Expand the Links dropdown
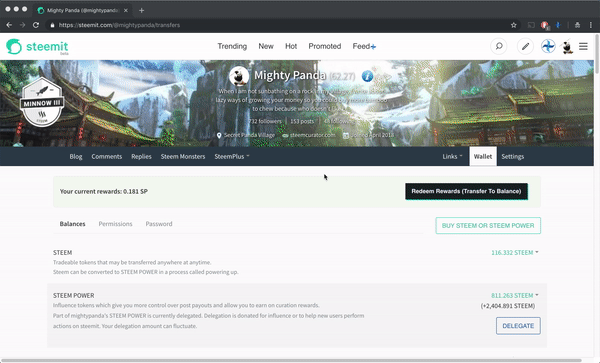The height and width of the screenshot is (363, 600). [x=452, y=156]
